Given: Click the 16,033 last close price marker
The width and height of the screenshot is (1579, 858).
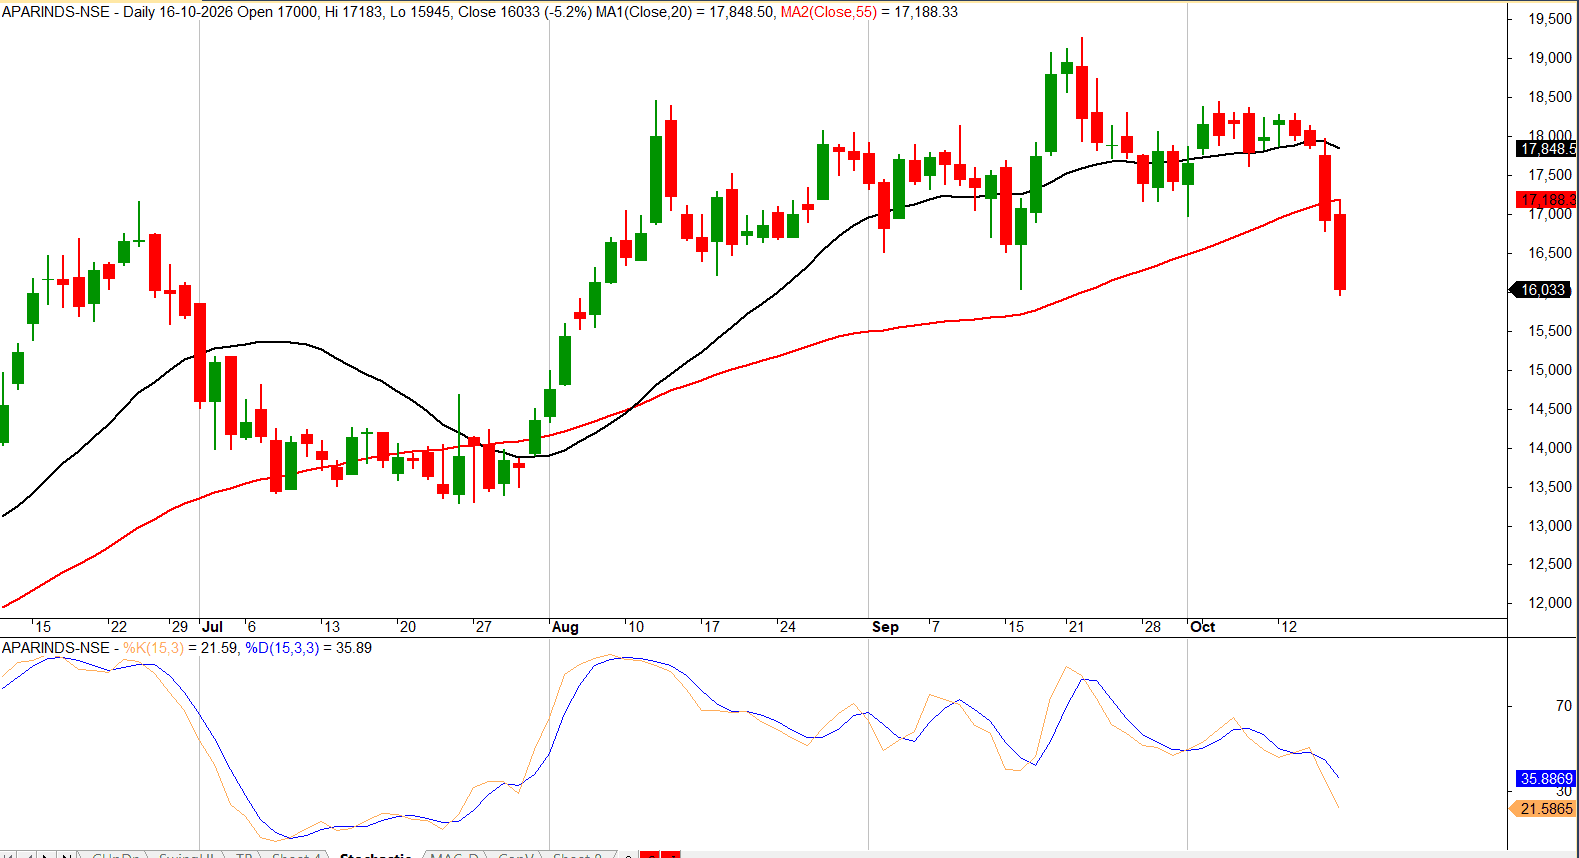Looking at the screenshot, I should point(1542,290).
